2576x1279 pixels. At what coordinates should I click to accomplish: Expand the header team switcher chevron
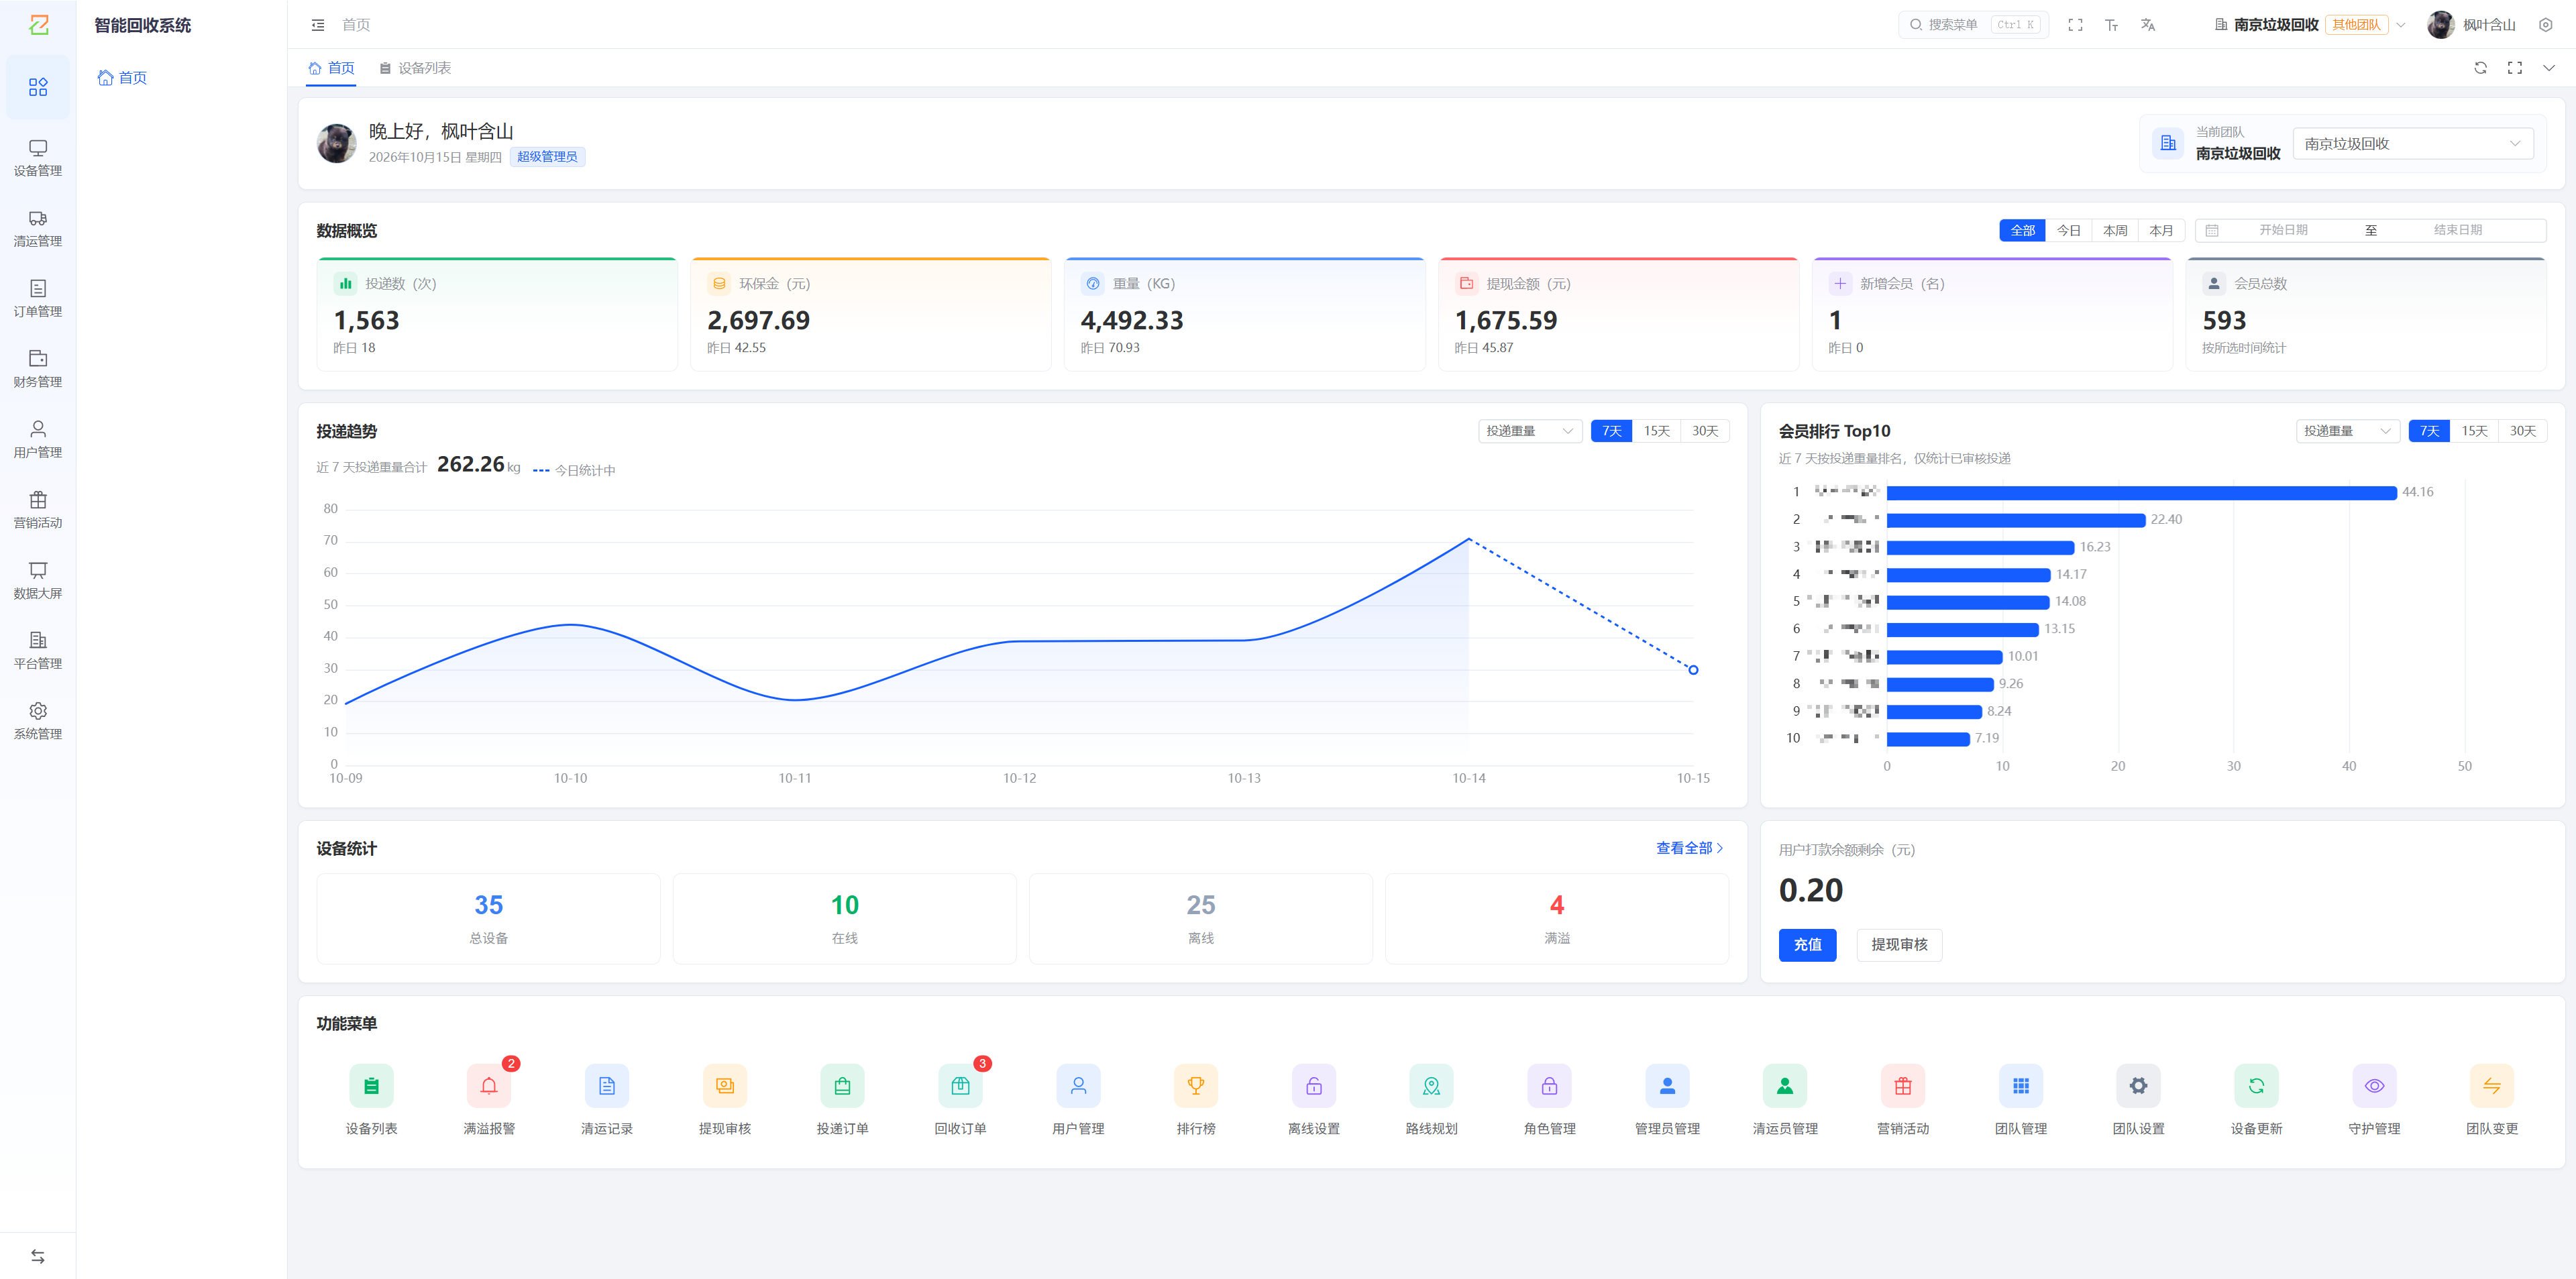point(2400,25)
